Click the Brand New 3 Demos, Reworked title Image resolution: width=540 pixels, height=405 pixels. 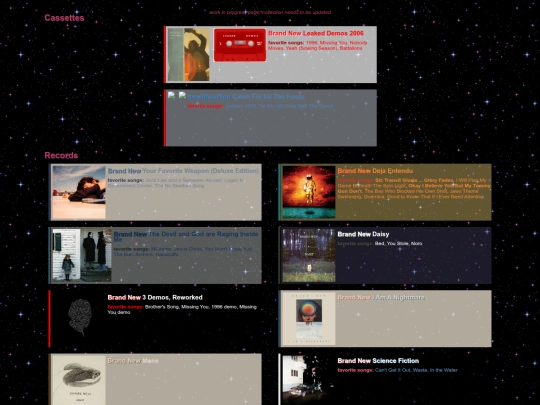(155, 298)
